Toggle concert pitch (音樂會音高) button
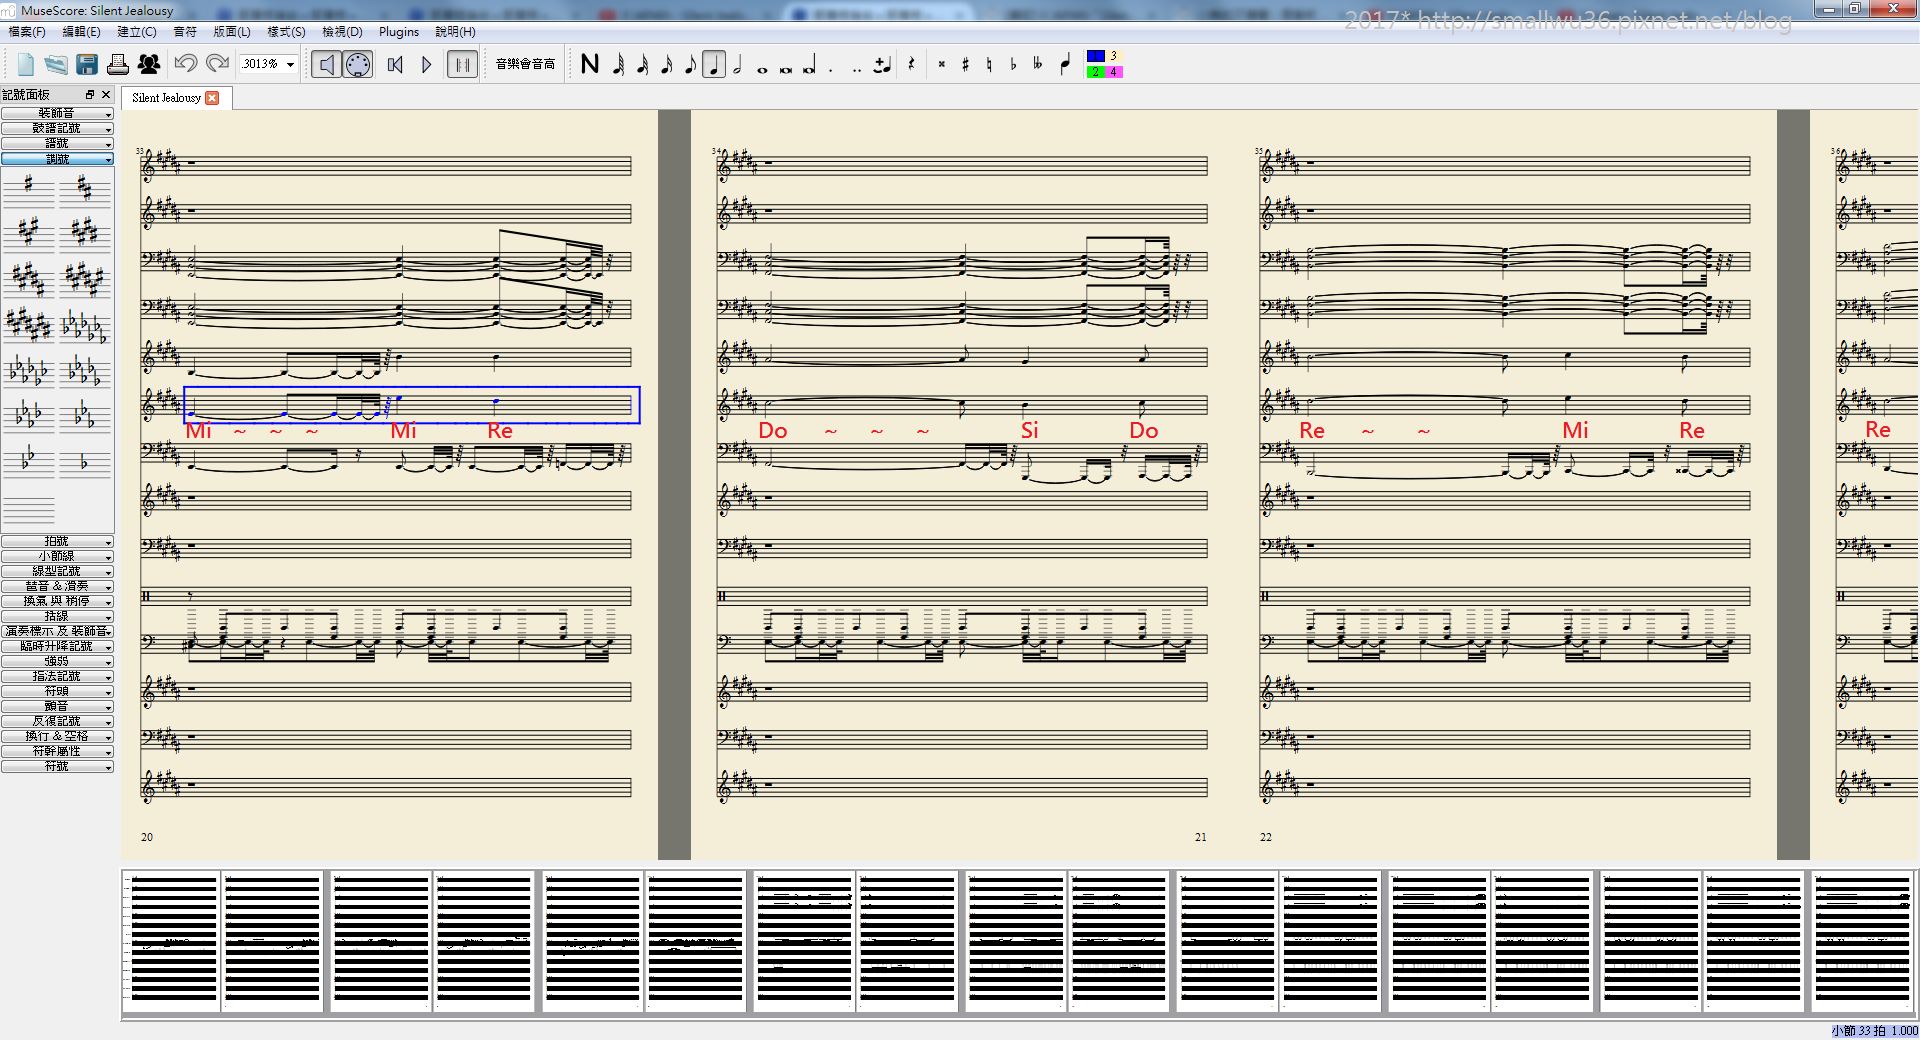Screen dimensions: 1920x1040 pos(525,64)
